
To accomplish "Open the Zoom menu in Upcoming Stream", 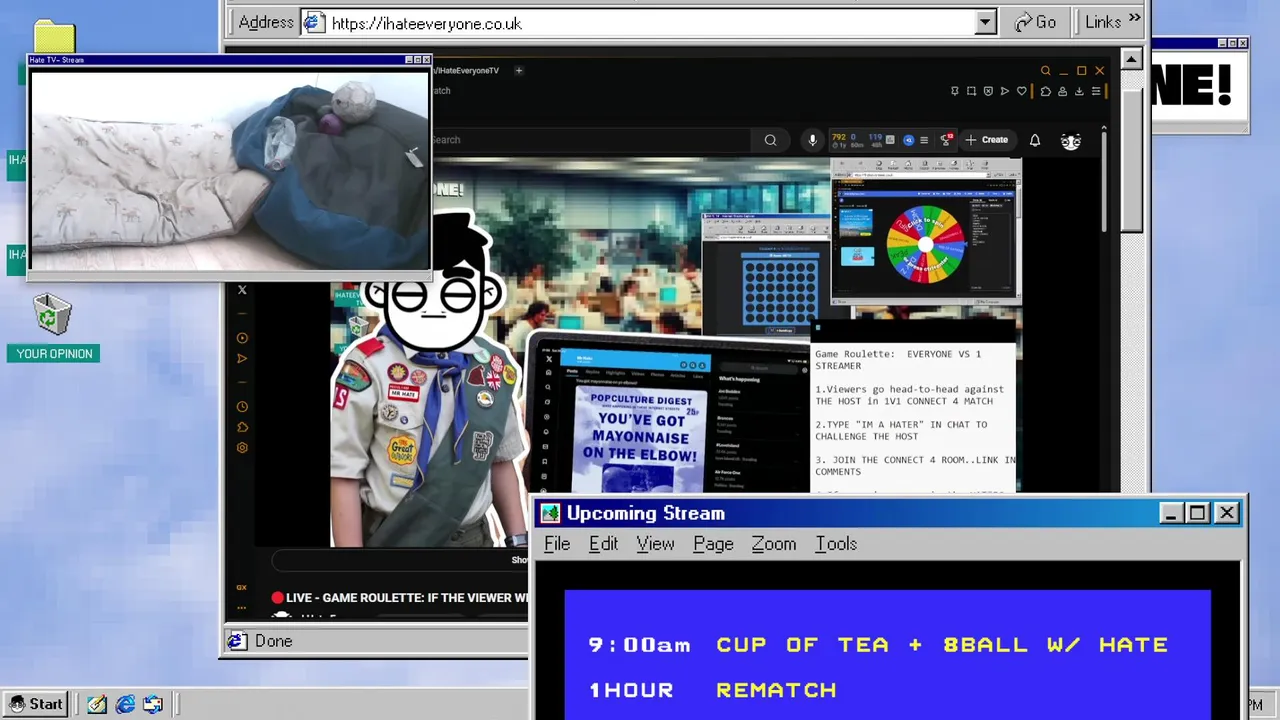I will point(774,544).
